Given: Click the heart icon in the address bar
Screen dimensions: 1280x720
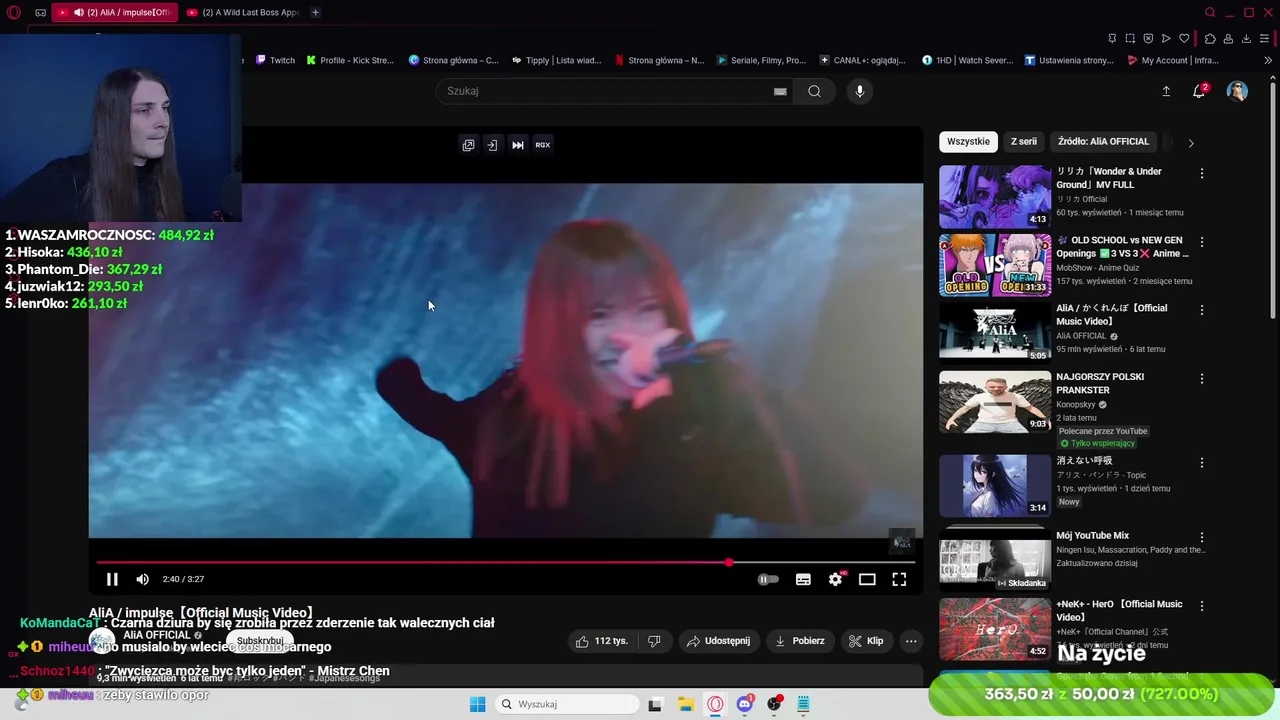Looking at the screenshot, I should tap(1184, 39).
